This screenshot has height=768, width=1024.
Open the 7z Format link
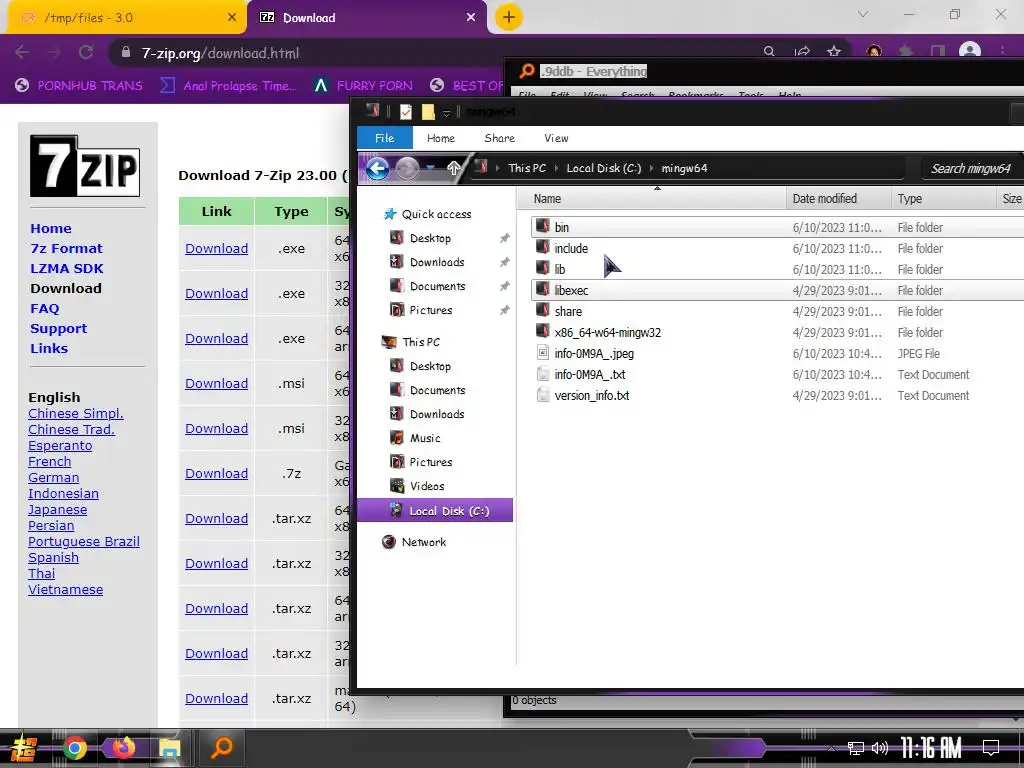click(x=67, y=248)
